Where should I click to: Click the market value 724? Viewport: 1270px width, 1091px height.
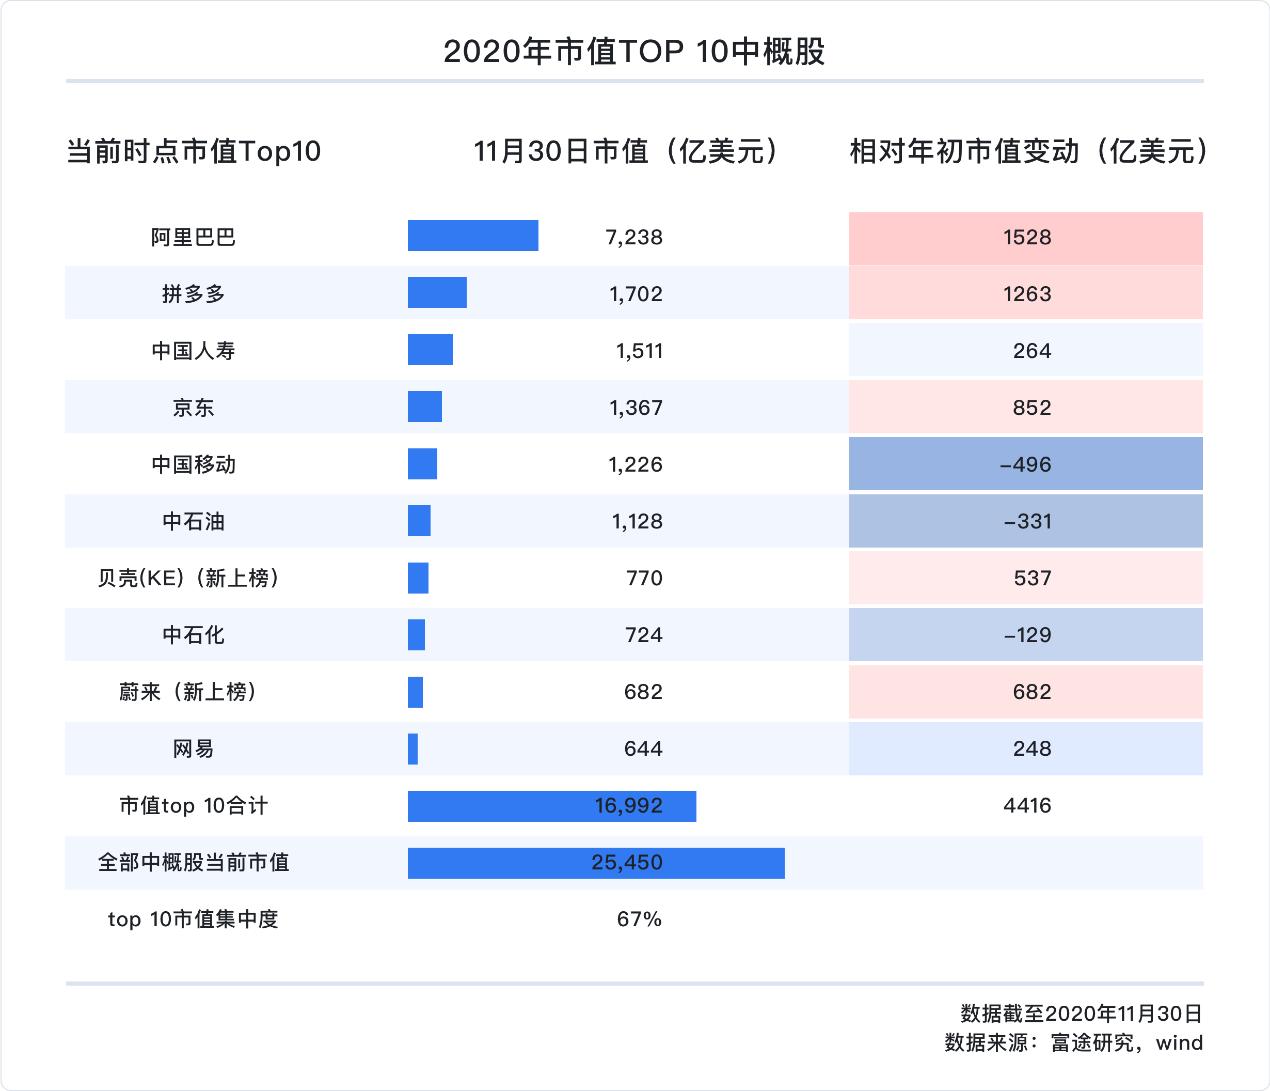pos(644,635)
